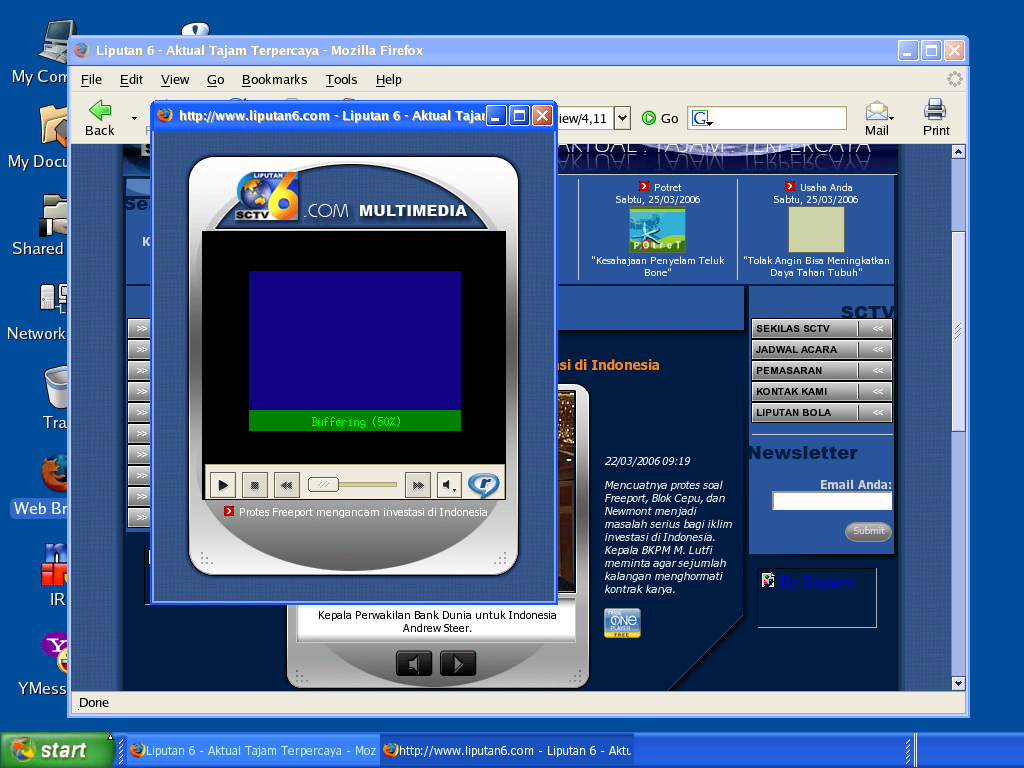
Task: Click the RealPlayer logo icon
Action: [484, 485]
